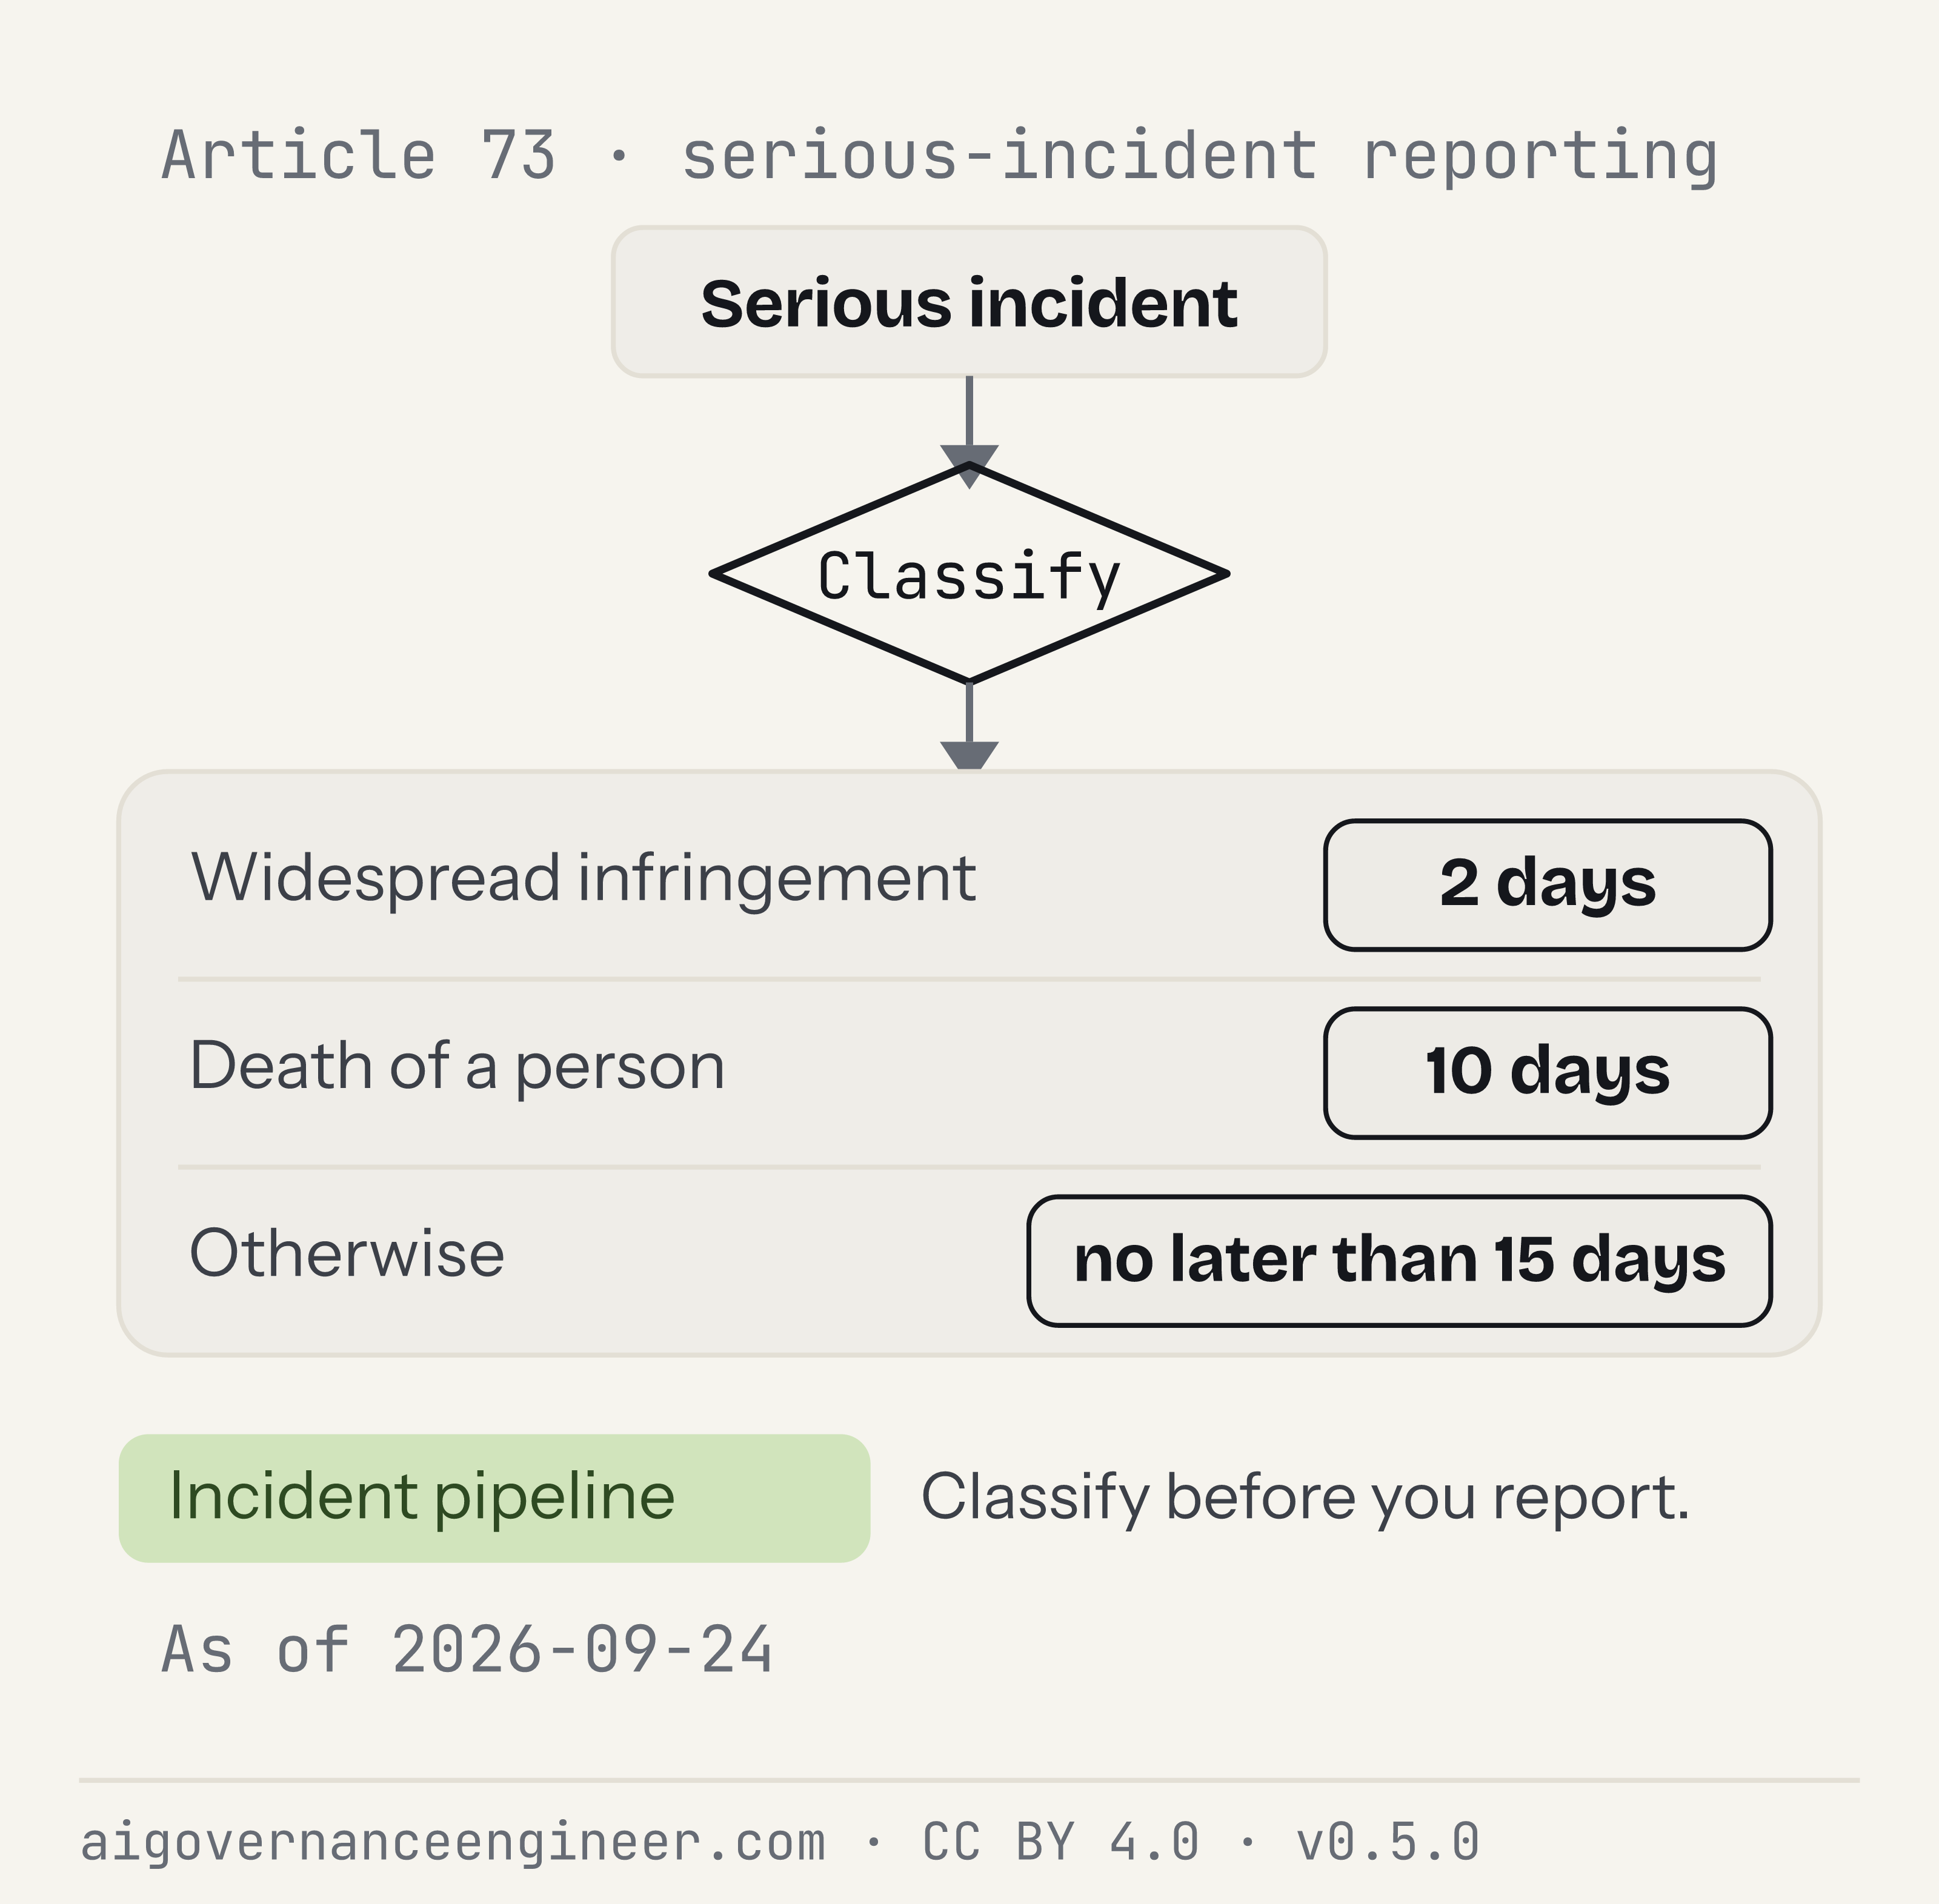Click the green Incident pipeline tag
The image size is (1939, 1904).
[494, 1498]
